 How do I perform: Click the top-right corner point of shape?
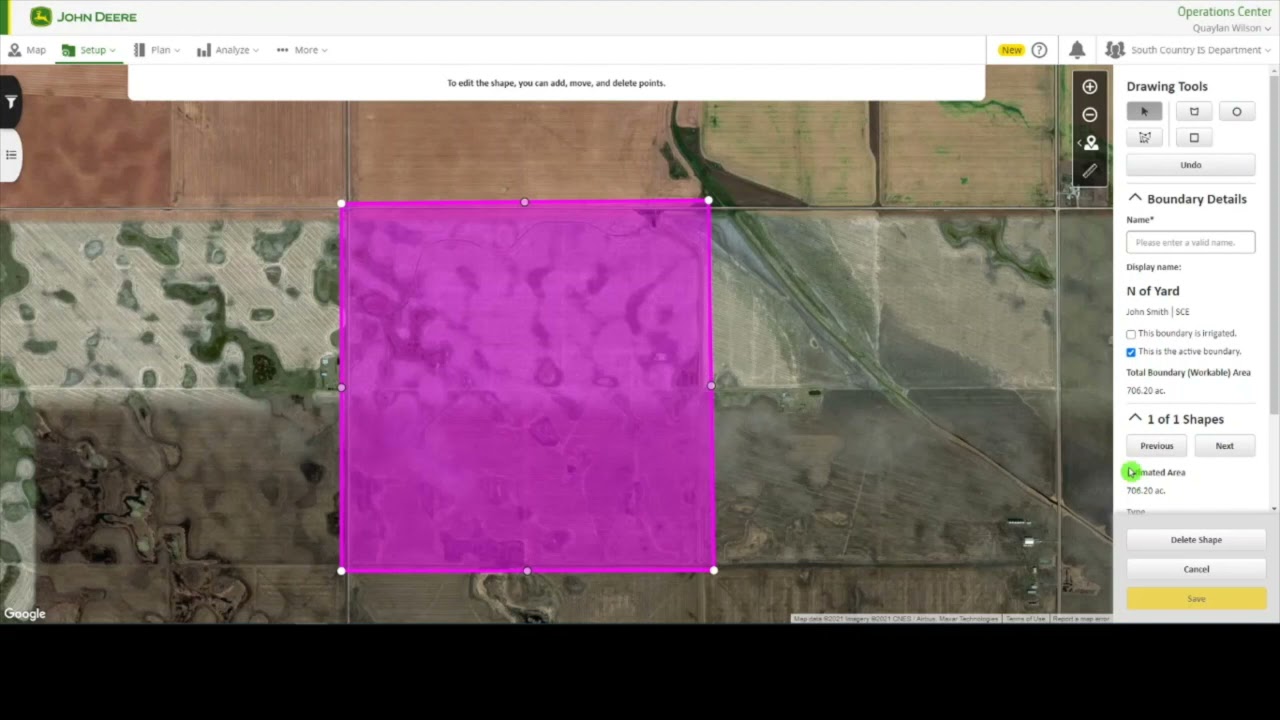pos(709,201)
